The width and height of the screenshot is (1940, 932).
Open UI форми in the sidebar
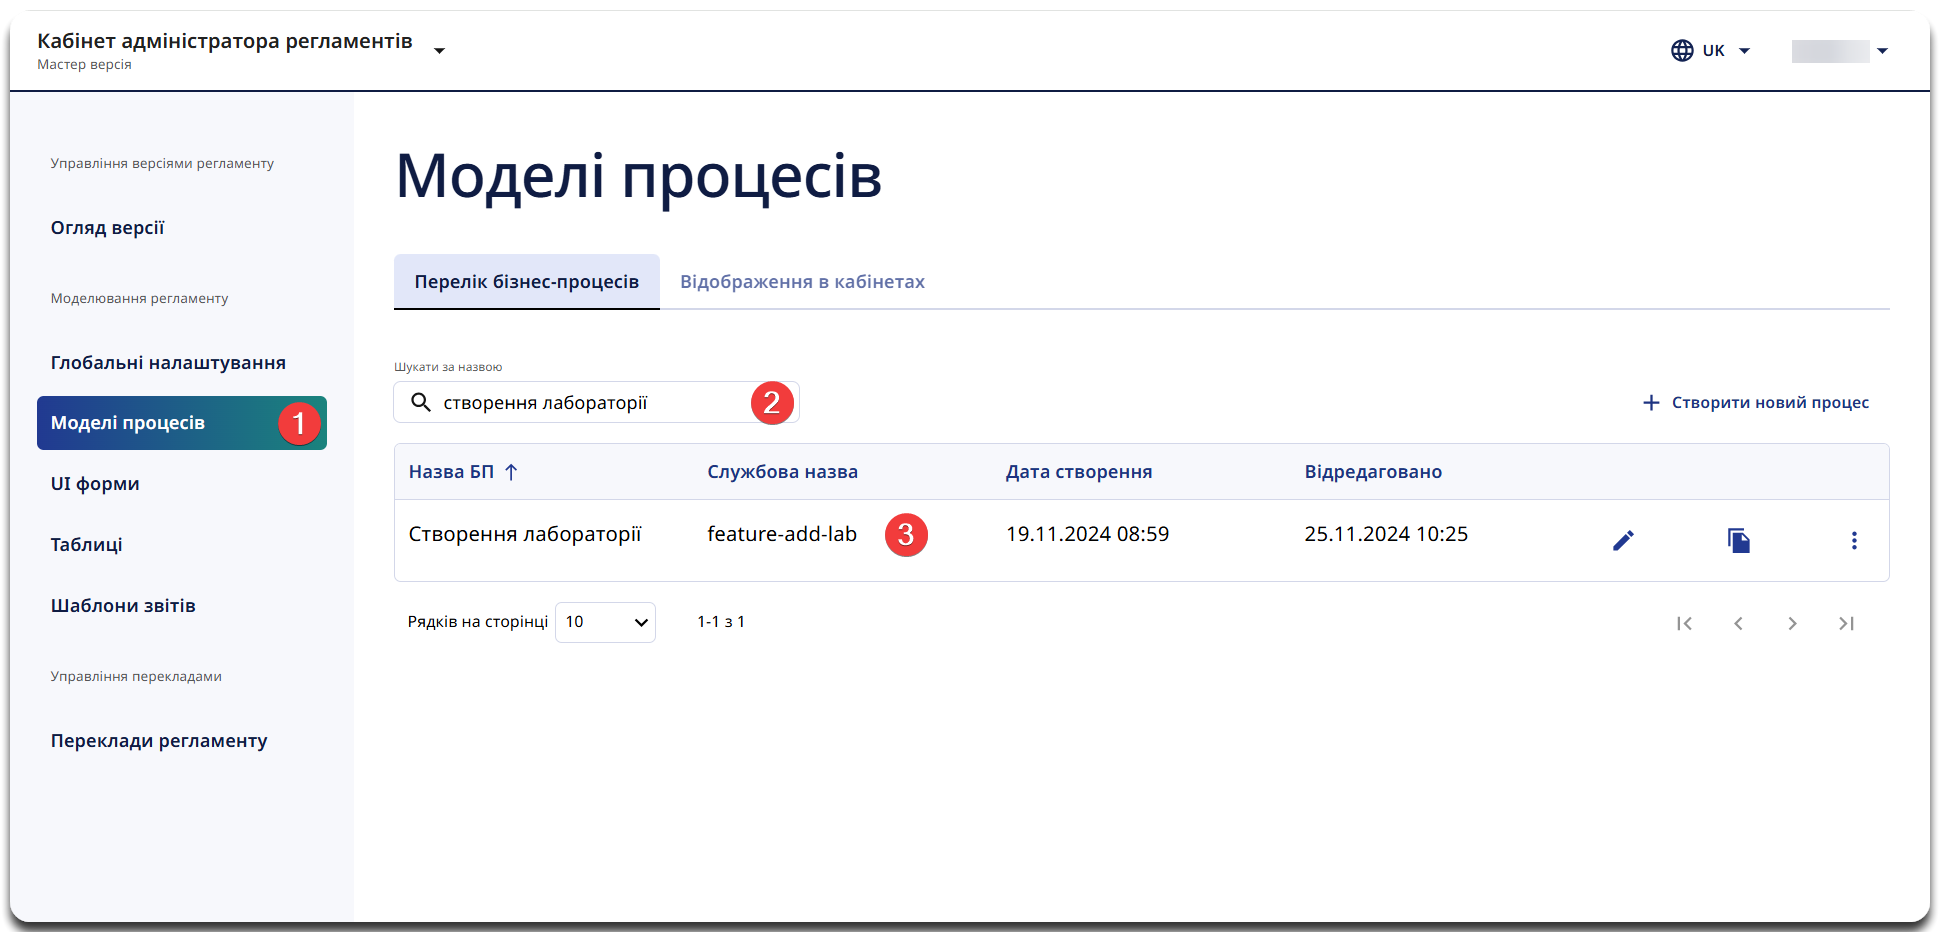coord(95,484)
